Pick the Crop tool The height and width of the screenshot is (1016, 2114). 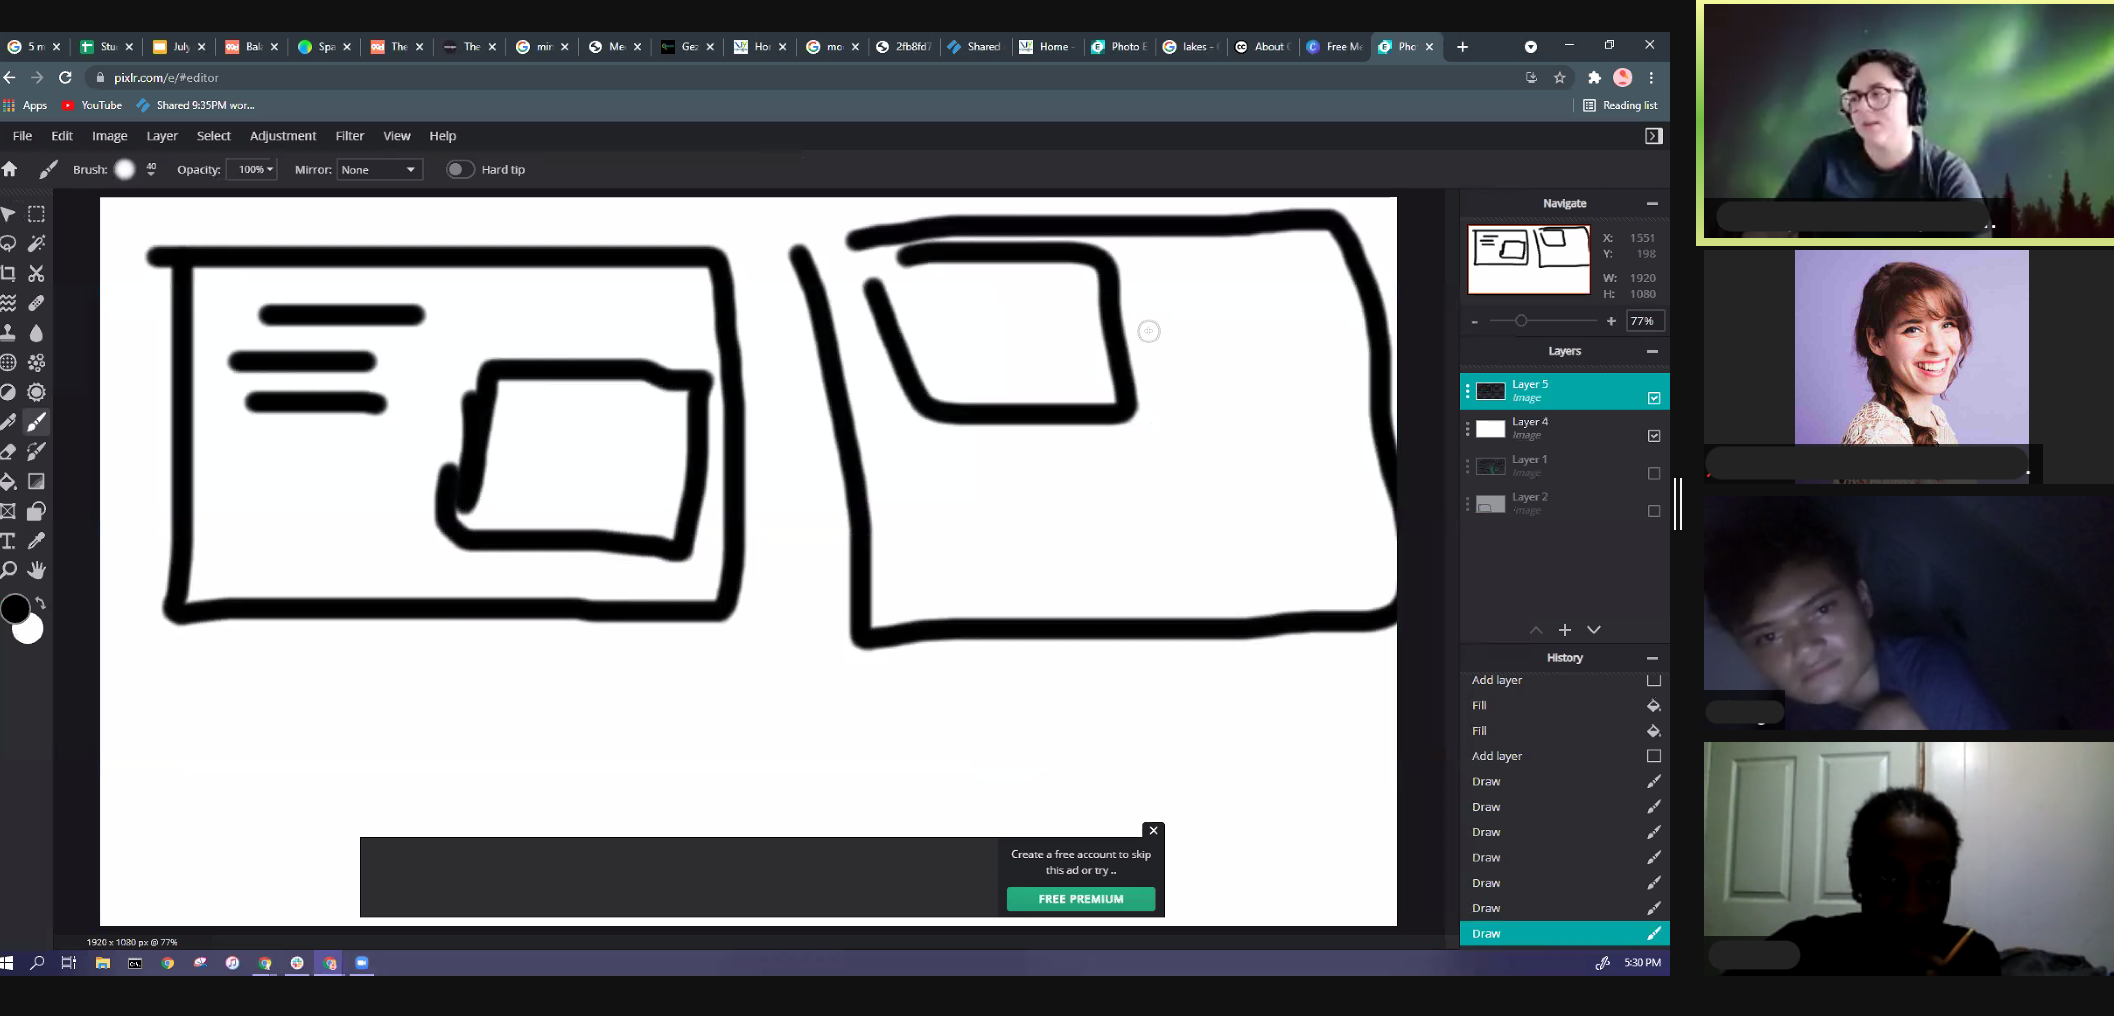[x=8, y=273]
